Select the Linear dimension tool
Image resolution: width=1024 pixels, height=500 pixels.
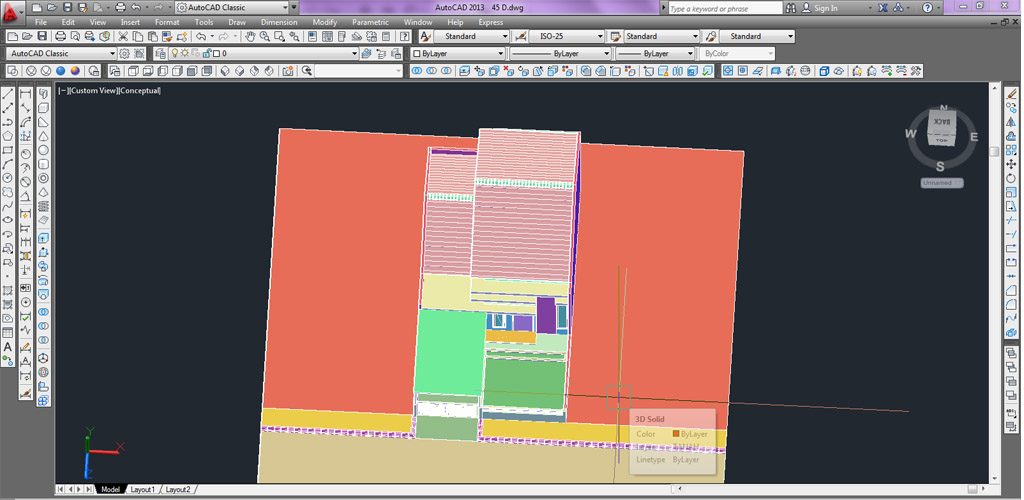(x=25, y=93)
